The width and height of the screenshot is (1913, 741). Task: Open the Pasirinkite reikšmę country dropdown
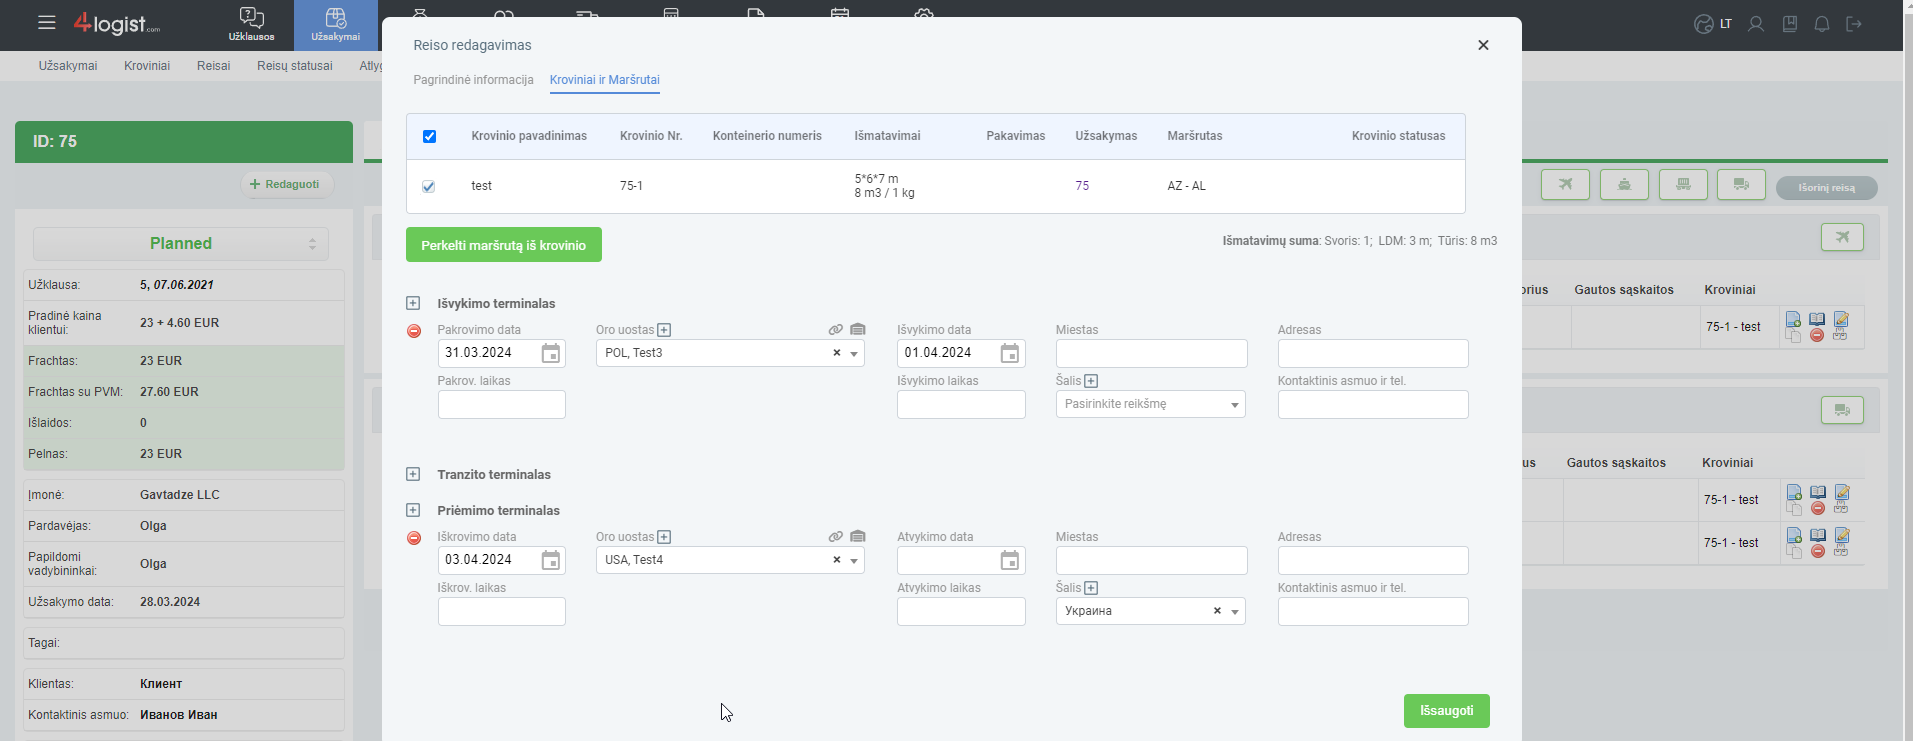1151,404
